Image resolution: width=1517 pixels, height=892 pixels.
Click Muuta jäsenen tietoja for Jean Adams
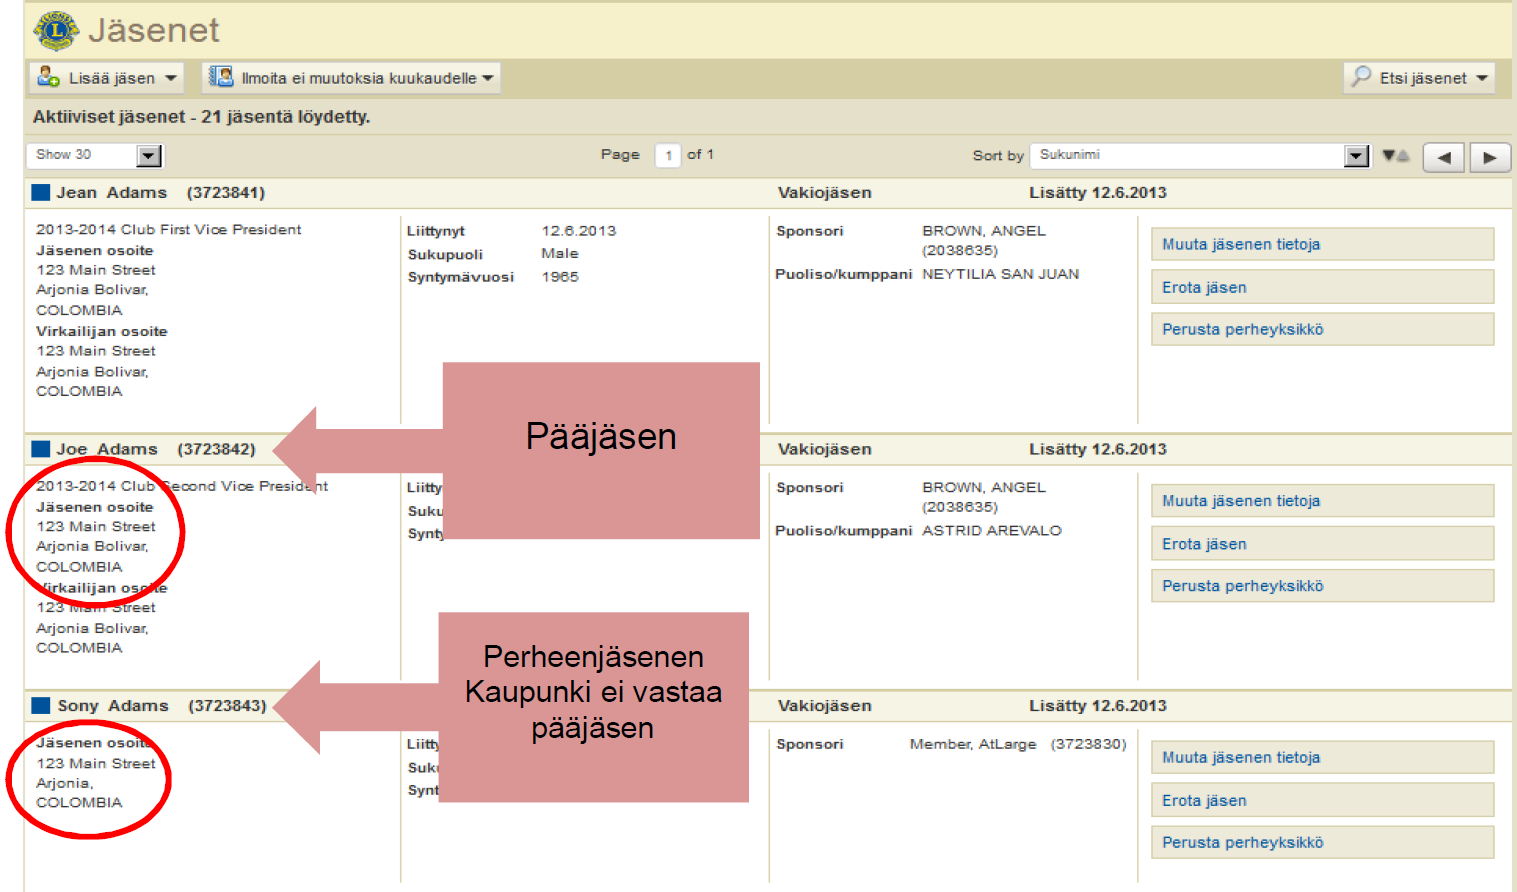(1323, 244)
